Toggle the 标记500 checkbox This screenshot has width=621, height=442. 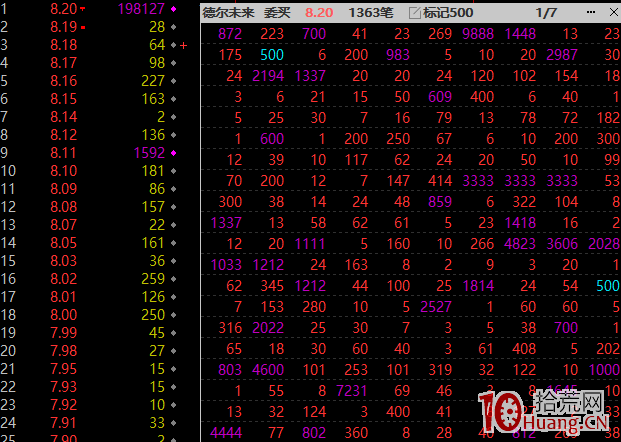point(414,13)
